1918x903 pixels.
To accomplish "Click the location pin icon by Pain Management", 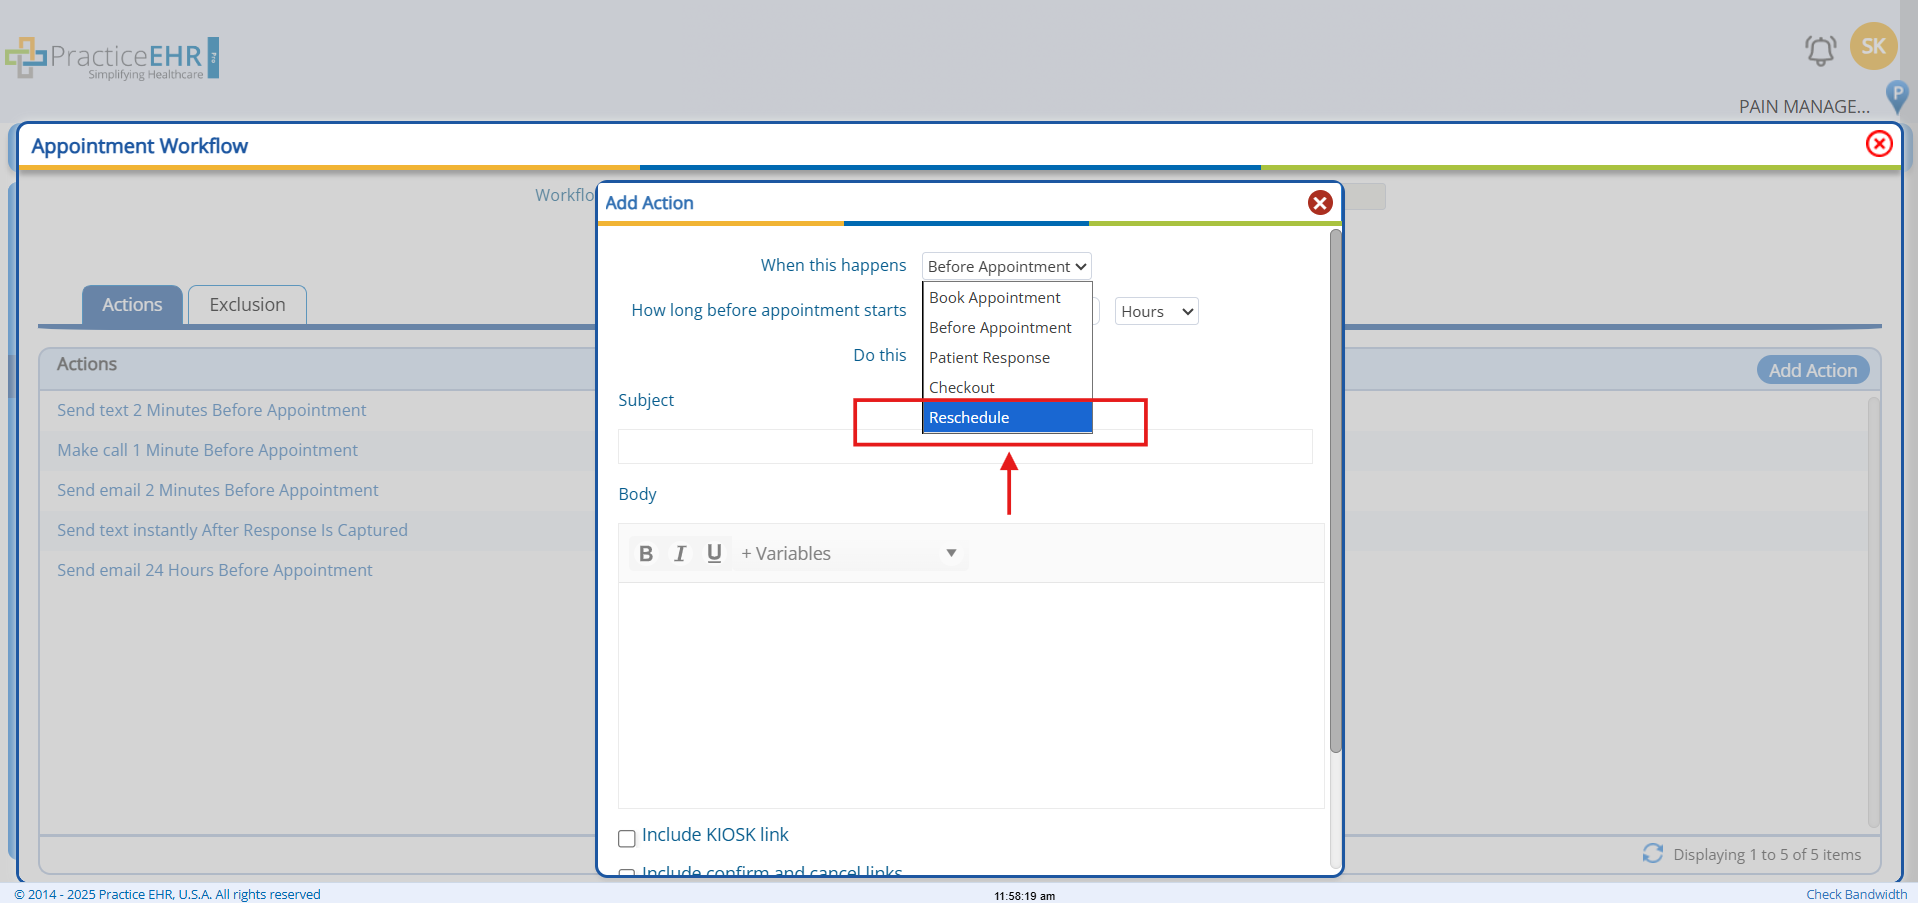I will [x=1897, y=97].
